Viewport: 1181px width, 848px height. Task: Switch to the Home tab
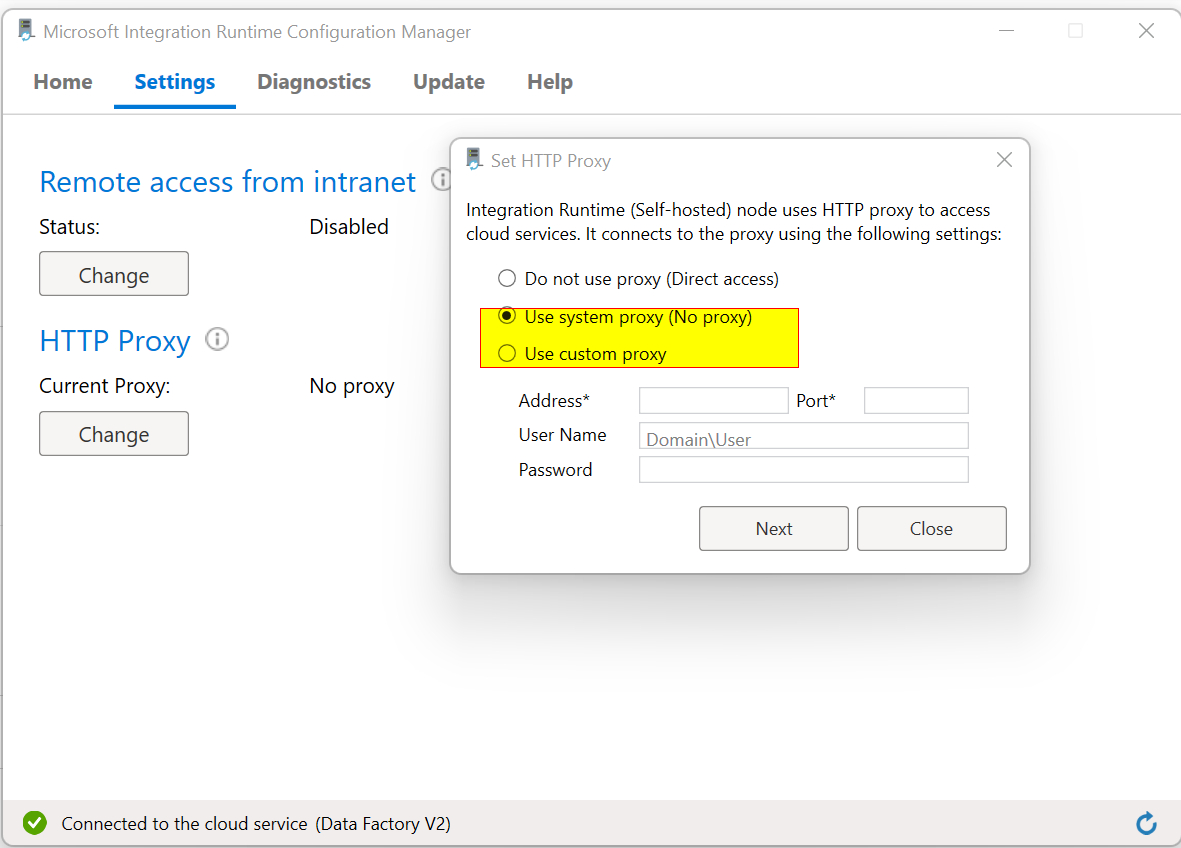click(x=62, y=82)
